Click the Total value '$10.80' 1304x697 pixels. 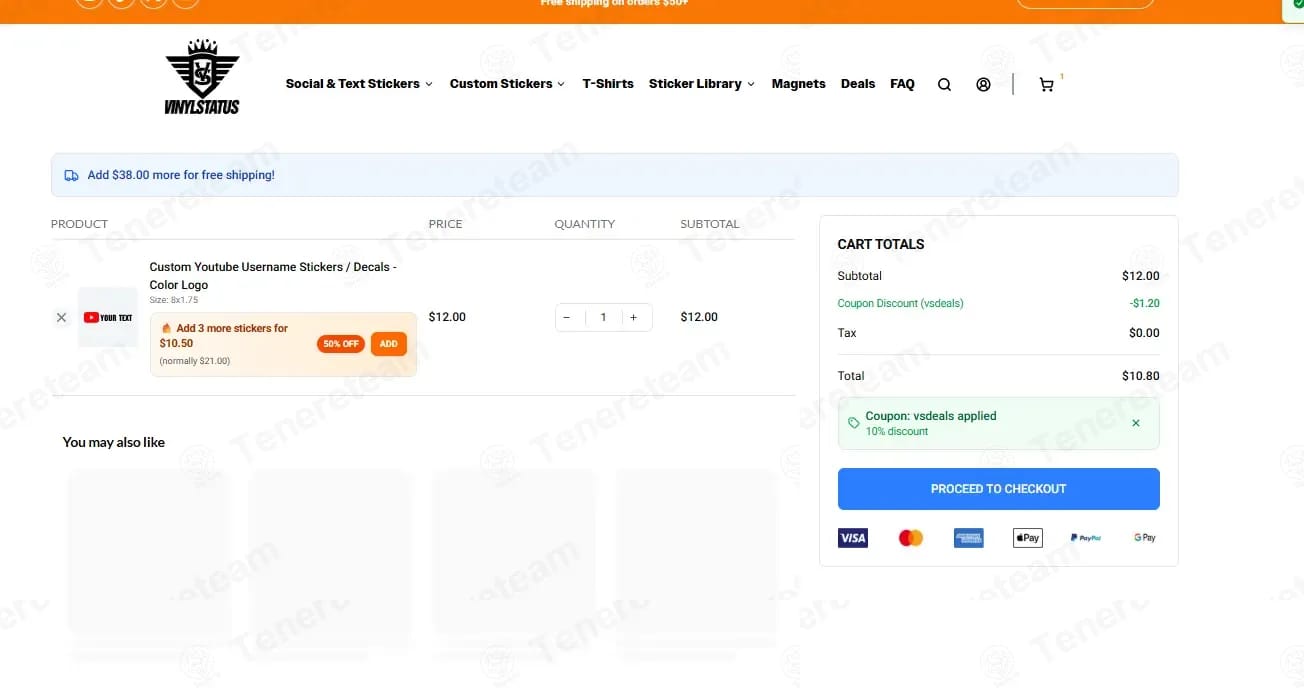tap(1141, 376)
